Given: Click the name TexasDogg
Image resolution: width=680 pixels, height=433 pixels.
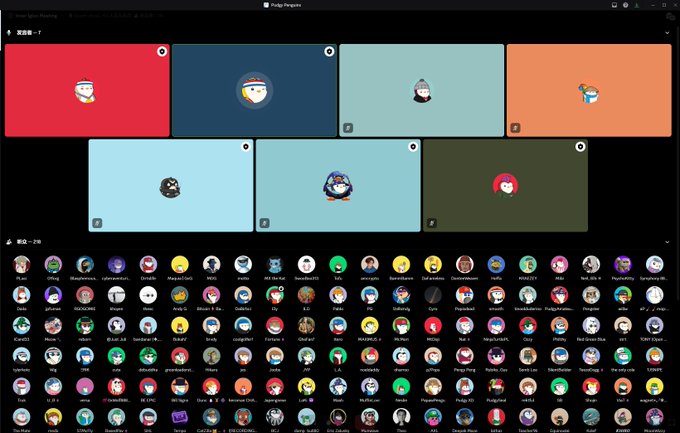Looking at the screenshot, I should click(x=591, y=370).
